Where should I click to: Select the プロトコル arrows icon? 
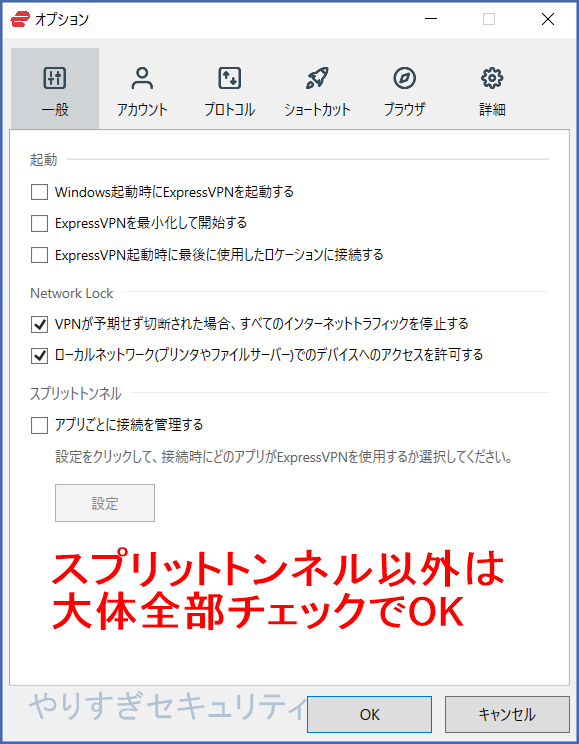click(x=229, y=78)
